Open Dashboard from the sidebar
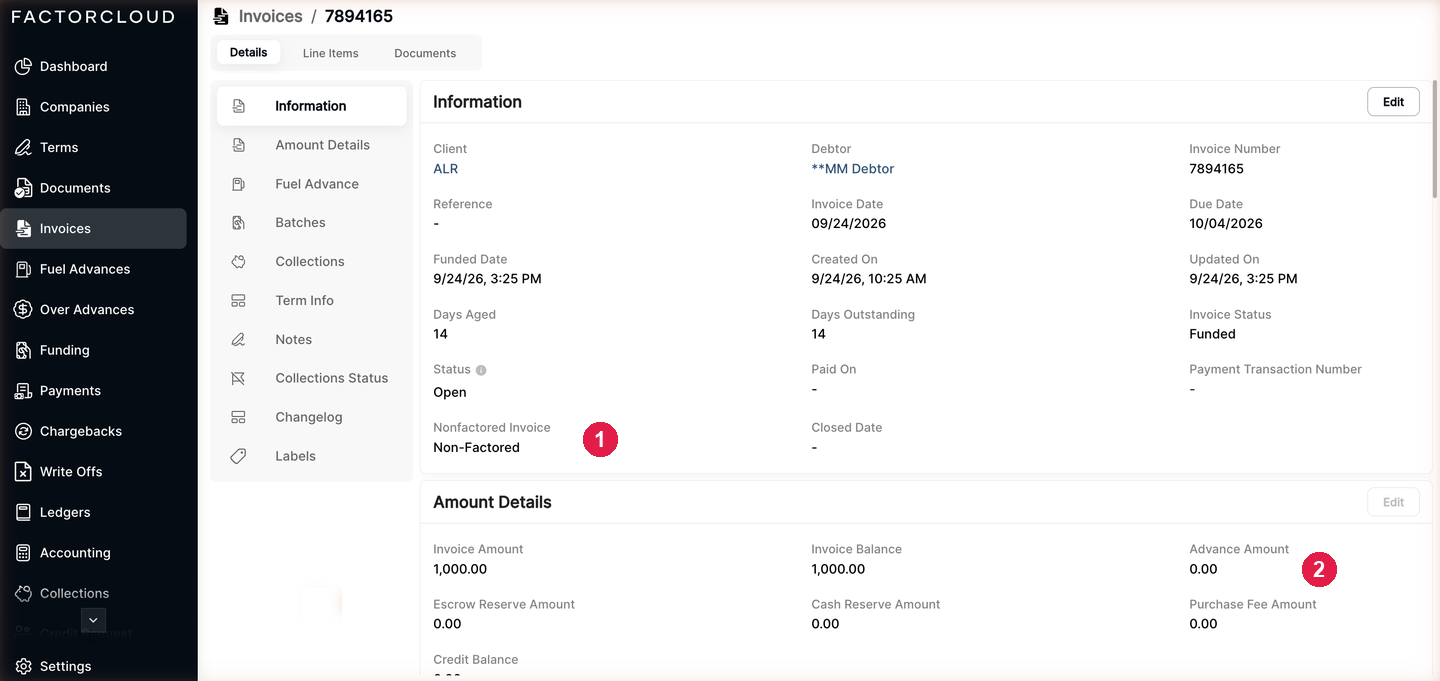The width and height of the screenshot is (1440, 681). click(x=93, y=66)
